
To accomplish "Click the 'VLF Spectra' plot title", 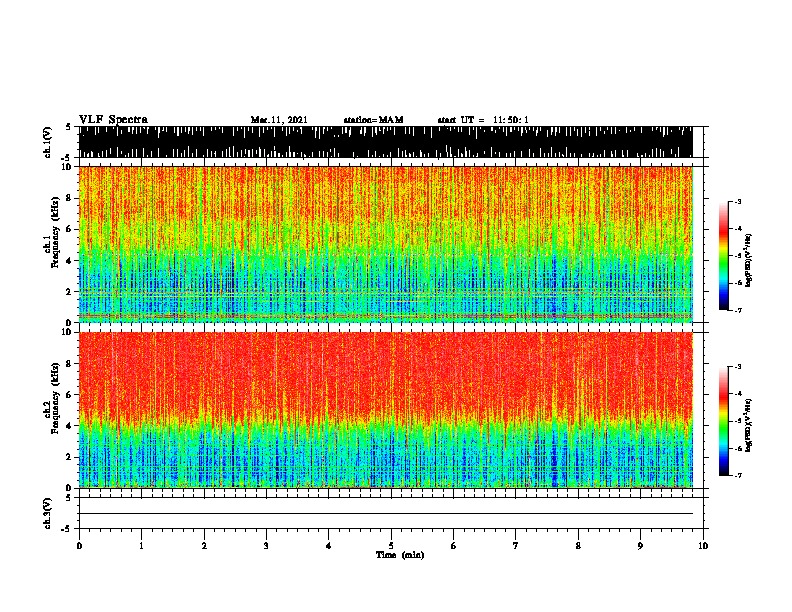I will (x=113, y=120).
